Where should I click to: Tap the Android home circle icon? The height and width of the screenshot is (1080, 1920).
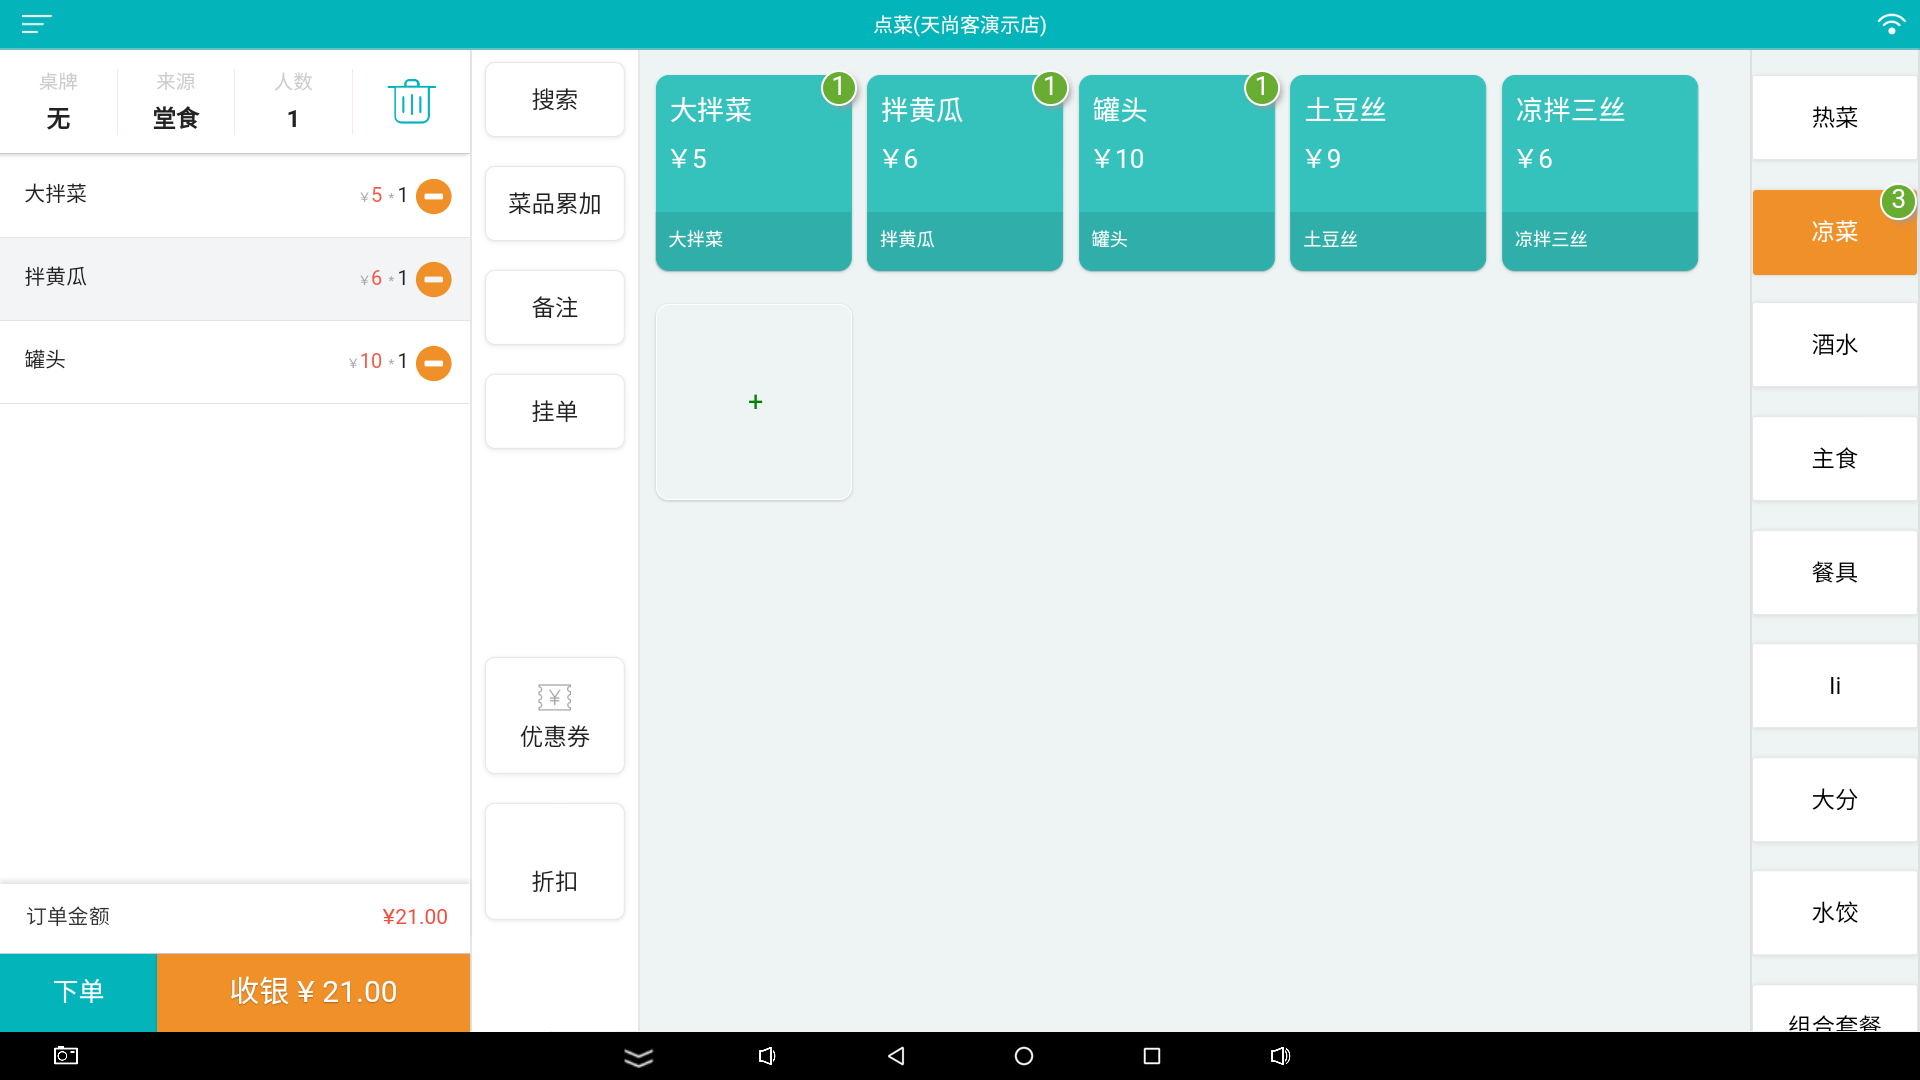(x=1024, y=1056)
